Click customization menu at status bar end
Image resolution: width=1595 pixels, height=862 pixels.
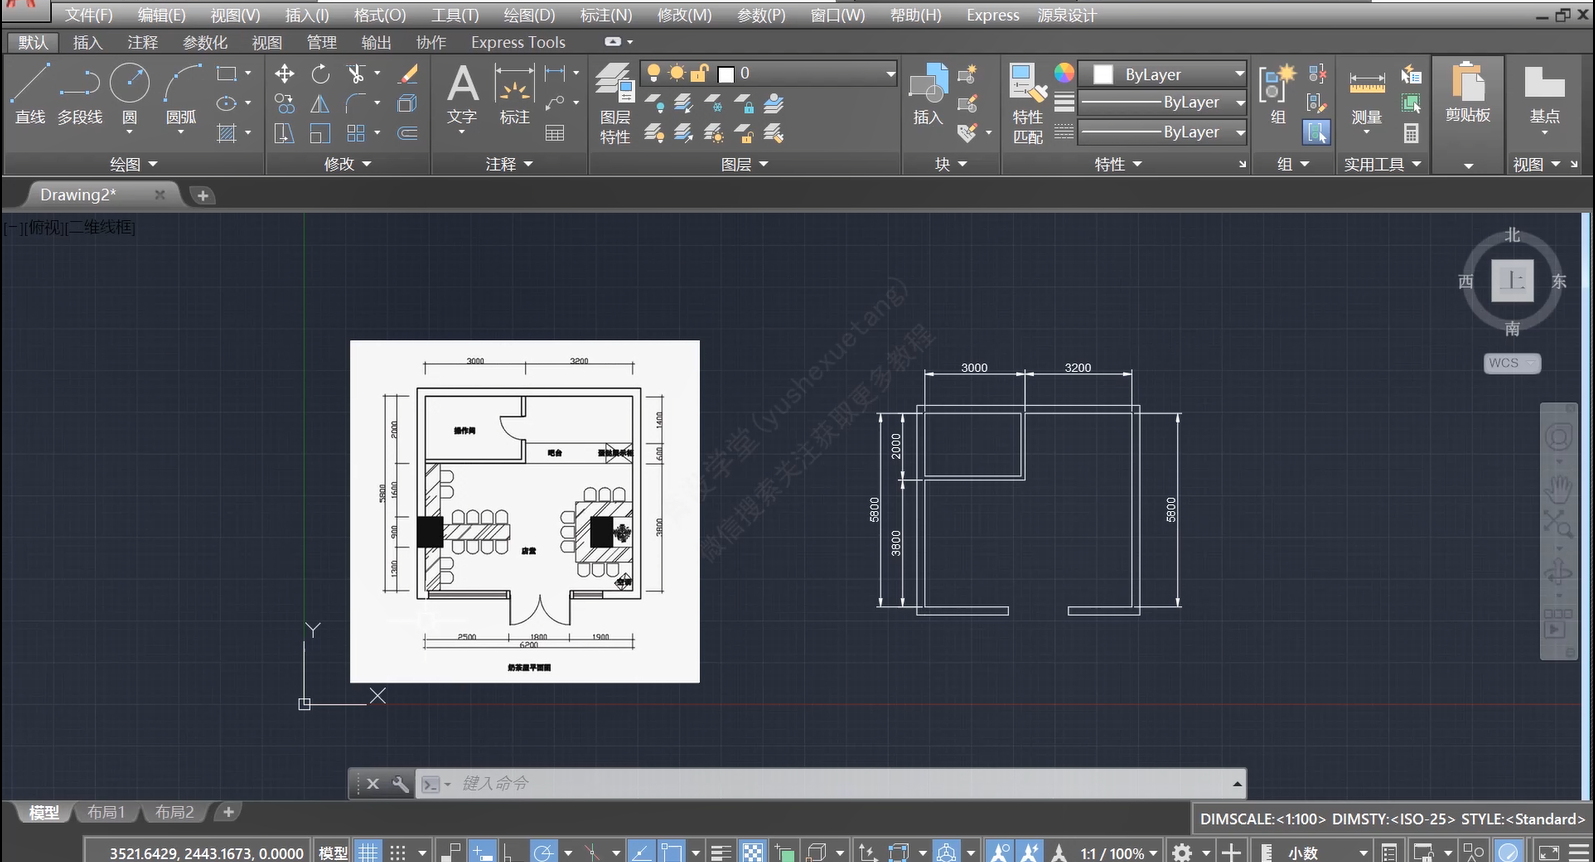point(1578,852)
